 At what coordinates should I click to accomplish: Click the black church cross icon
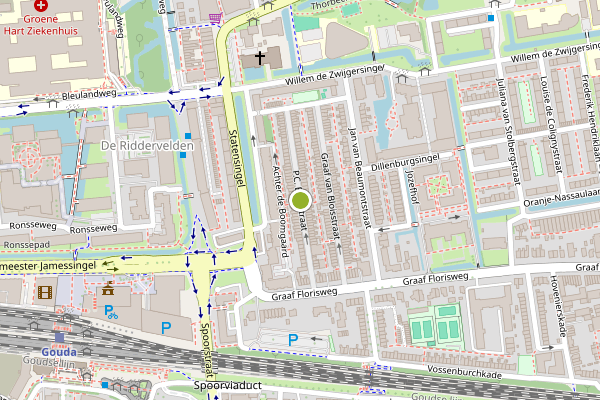[260, 58]
